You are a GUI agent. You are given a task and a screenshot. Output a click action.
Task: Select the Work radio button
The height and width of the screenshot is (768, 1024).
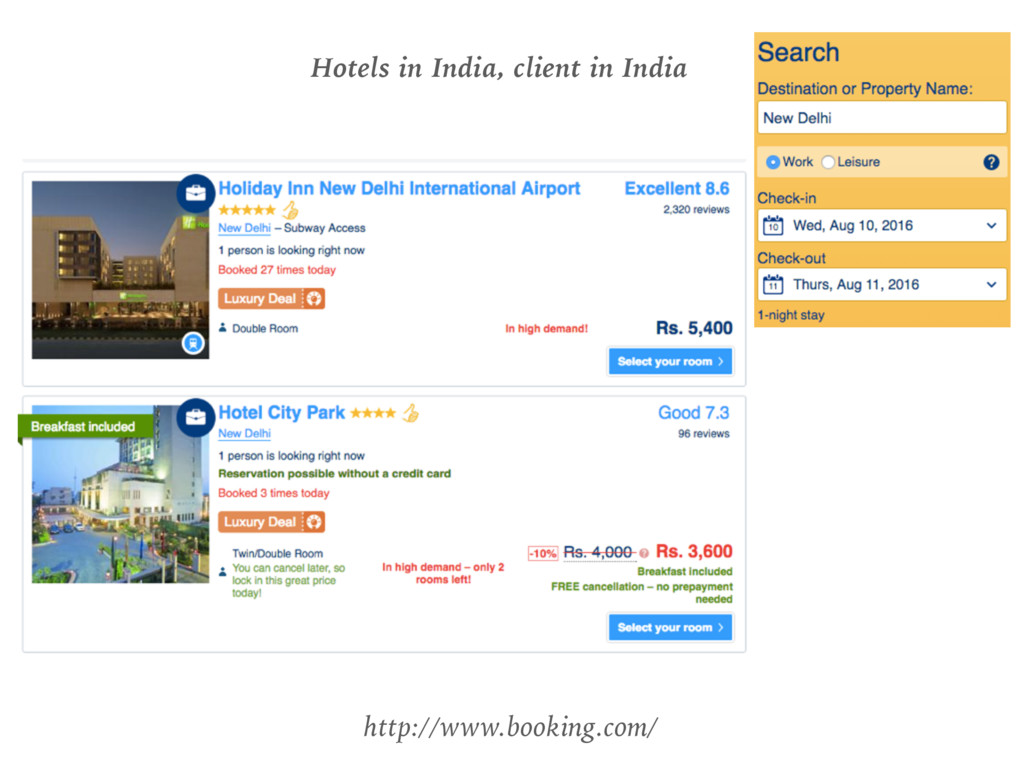pyautogui.click(x=773, y=162)
